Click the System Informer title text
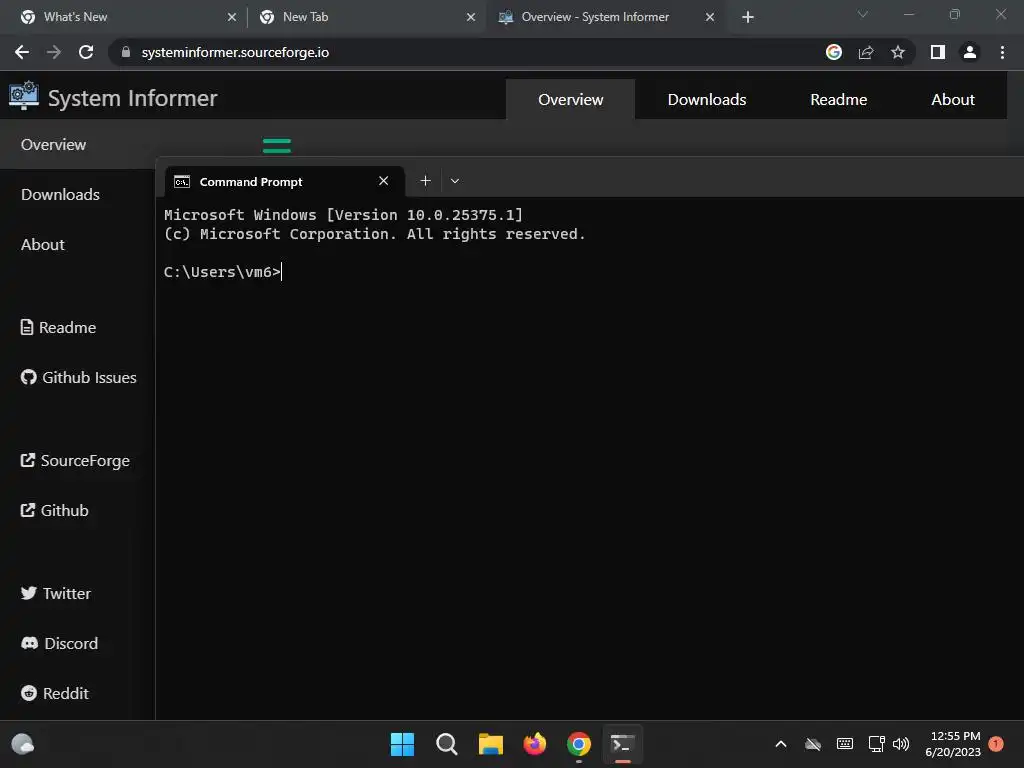The image size is (1024, 768). [133, 98]
